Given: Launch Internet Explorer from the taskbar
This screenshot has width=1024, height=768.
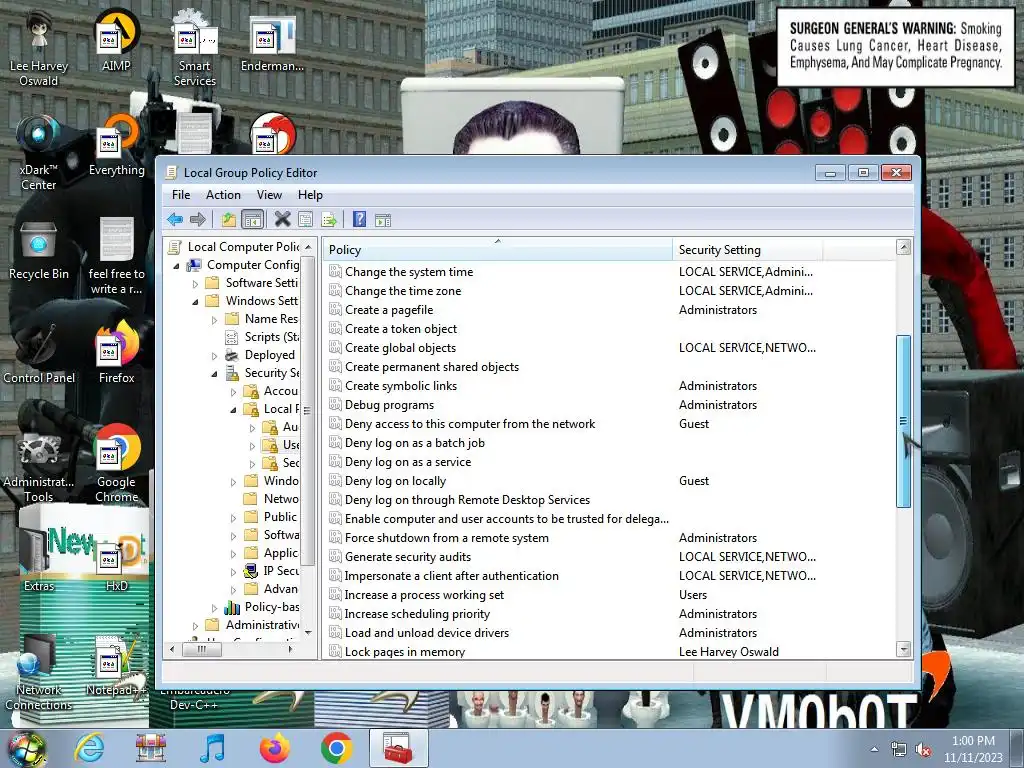Looking at the screenshot, I should pos(89,748).
